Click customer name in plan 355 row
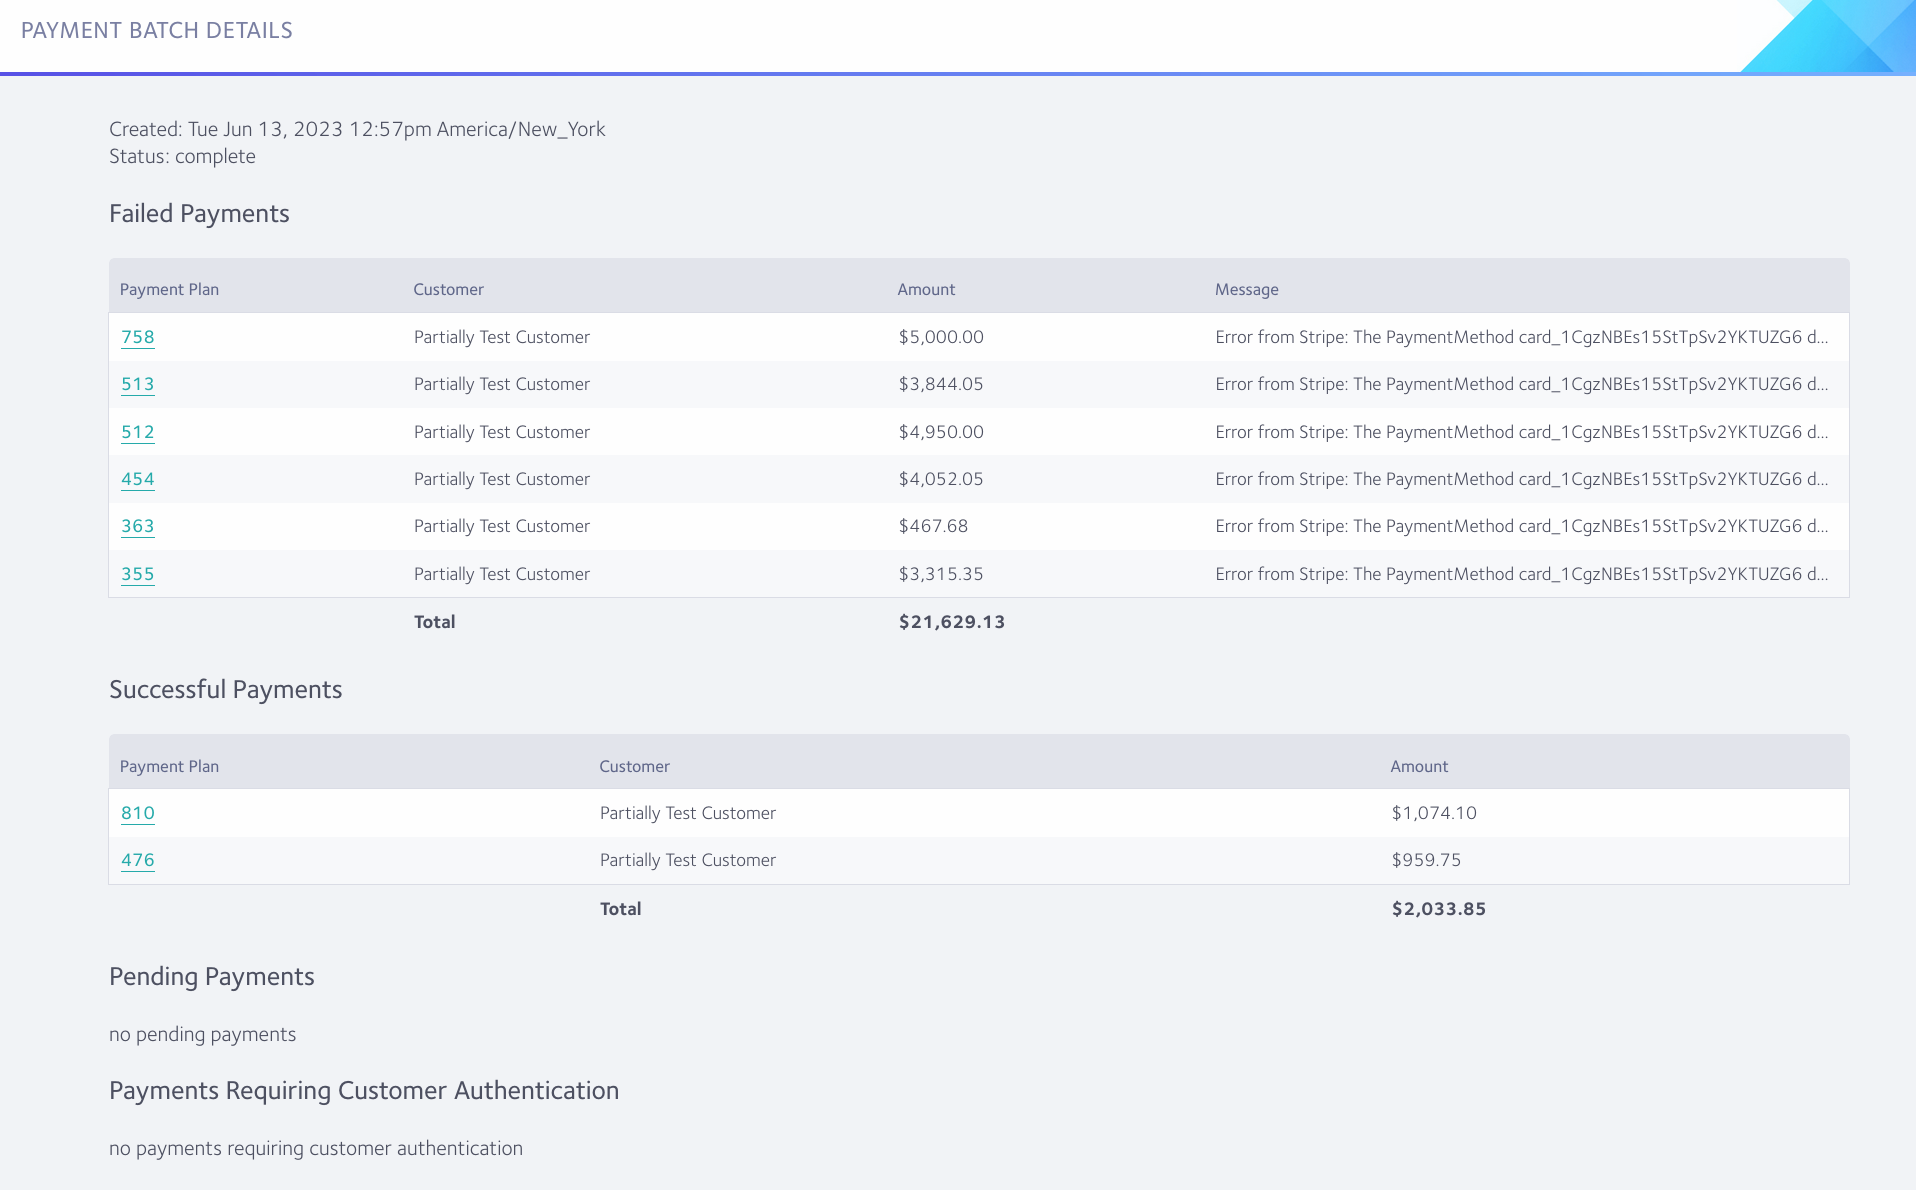1916x1190 pixels. (x=502, y=574)
